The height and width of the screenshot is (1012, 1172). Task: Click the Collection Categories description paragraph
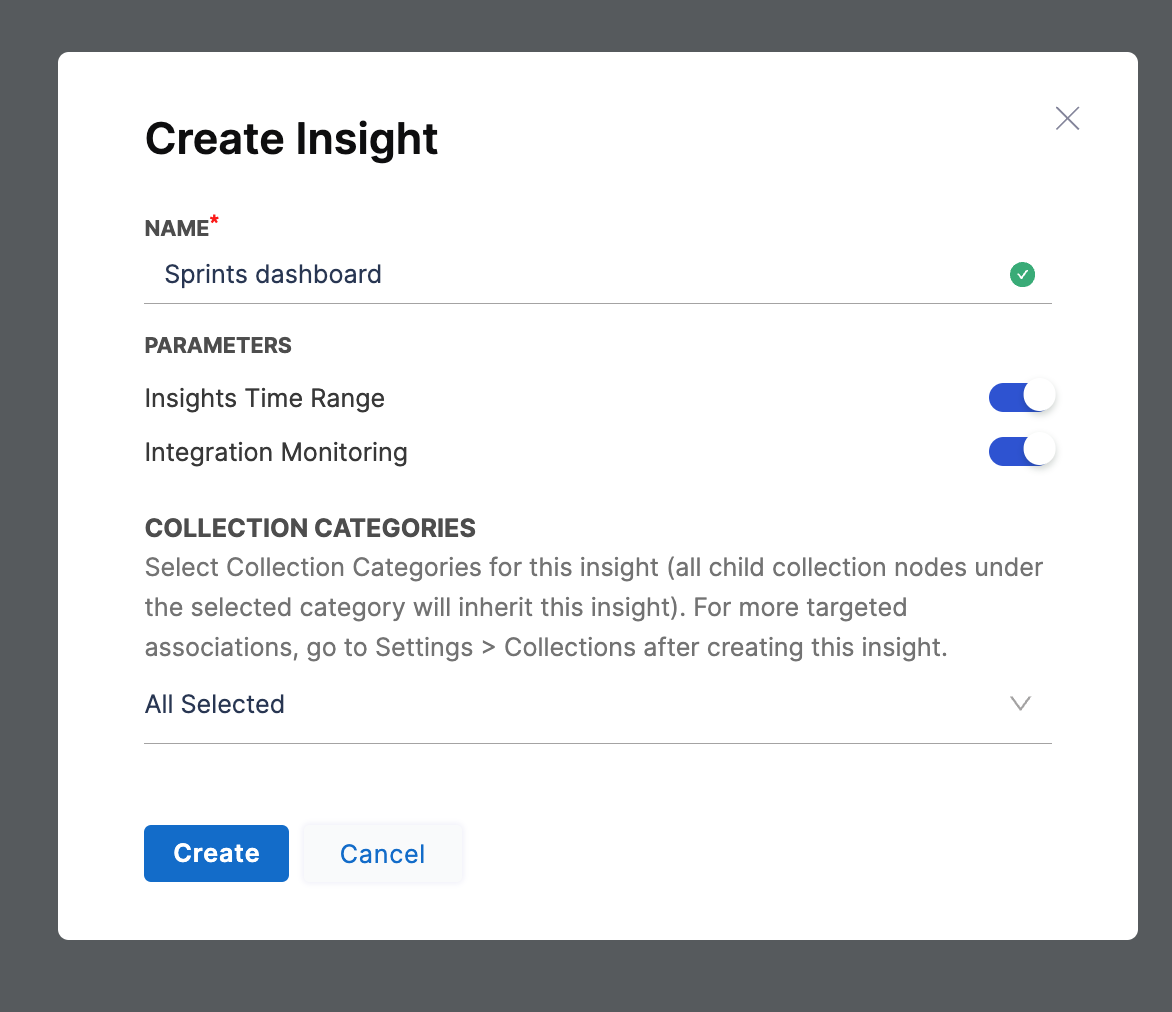coord(594,607)
